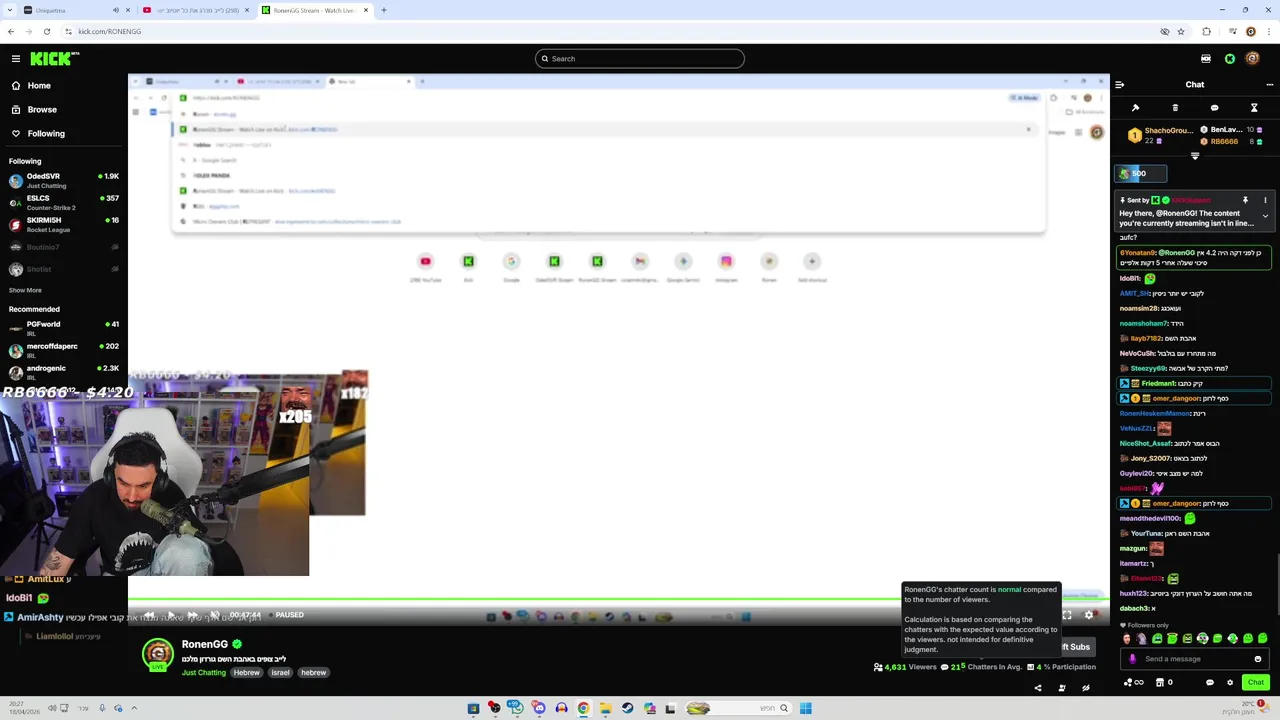
Task: Click the Gift Subs button
Action: click(x=1076, y=647)
